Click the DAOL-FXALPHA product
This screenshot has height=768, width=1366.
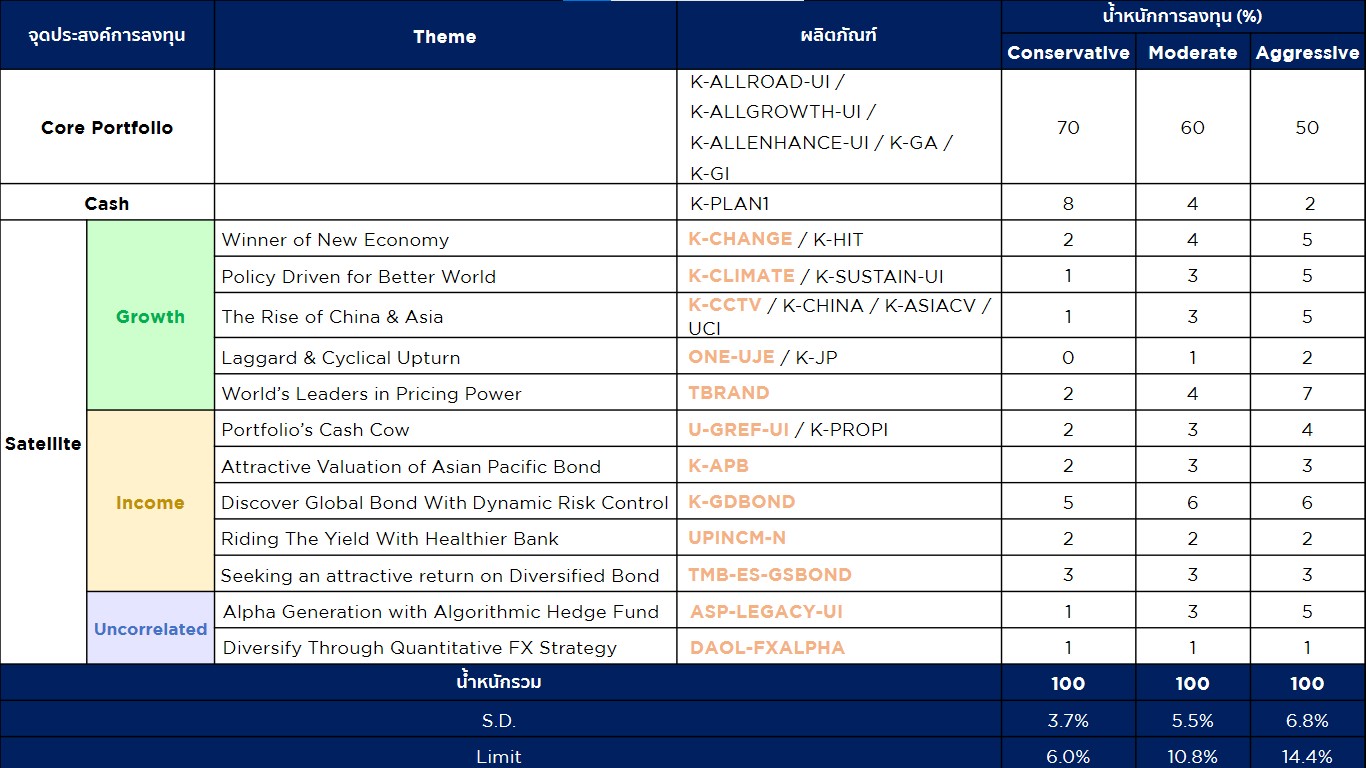(767, 648)
